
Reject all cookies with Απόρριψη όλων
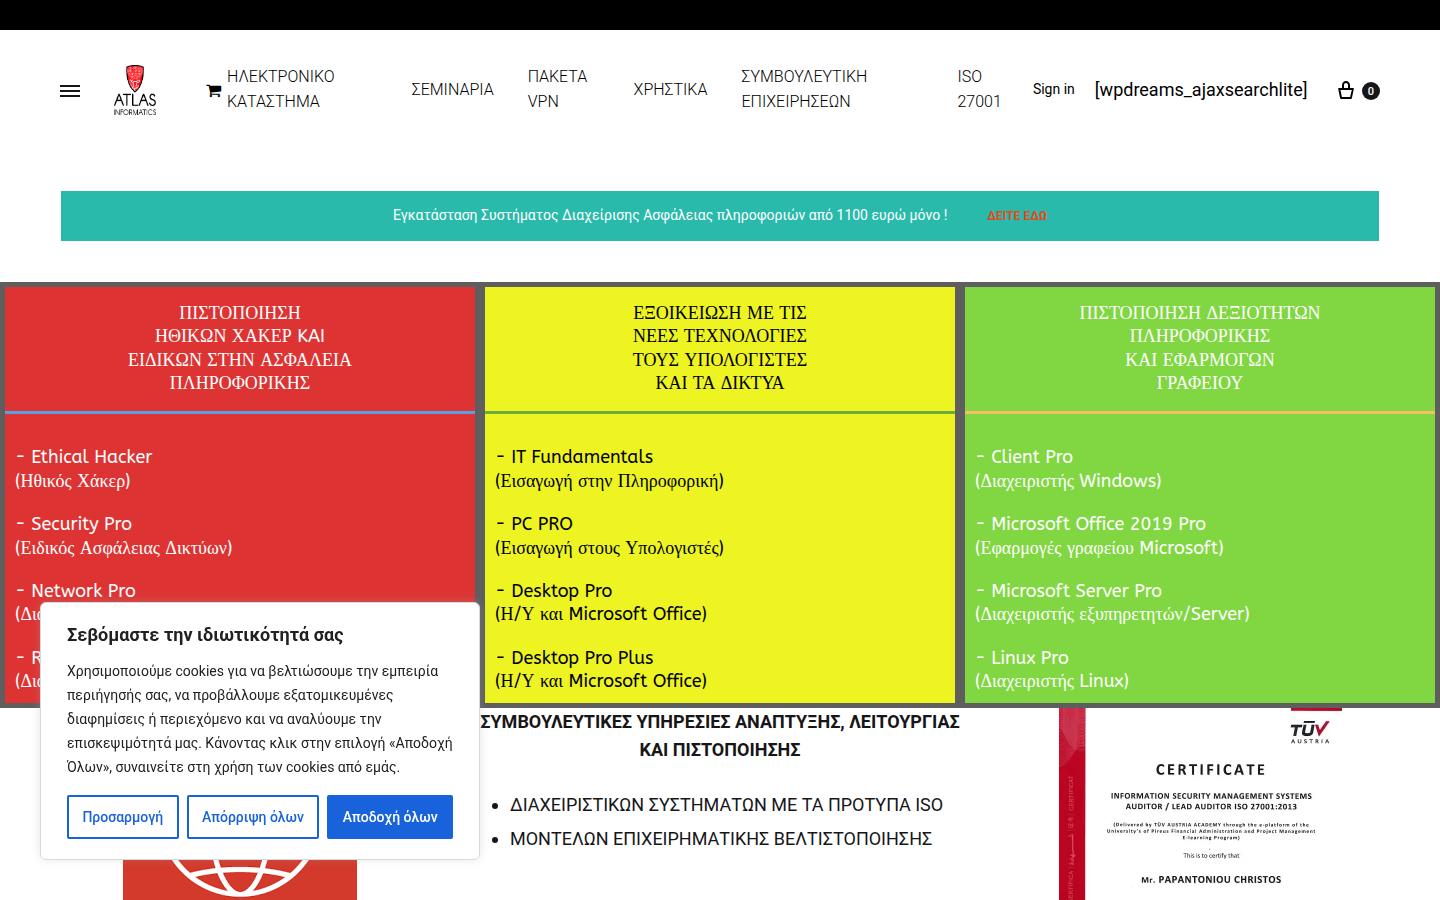pyautogui.click(x=253, y=817)
